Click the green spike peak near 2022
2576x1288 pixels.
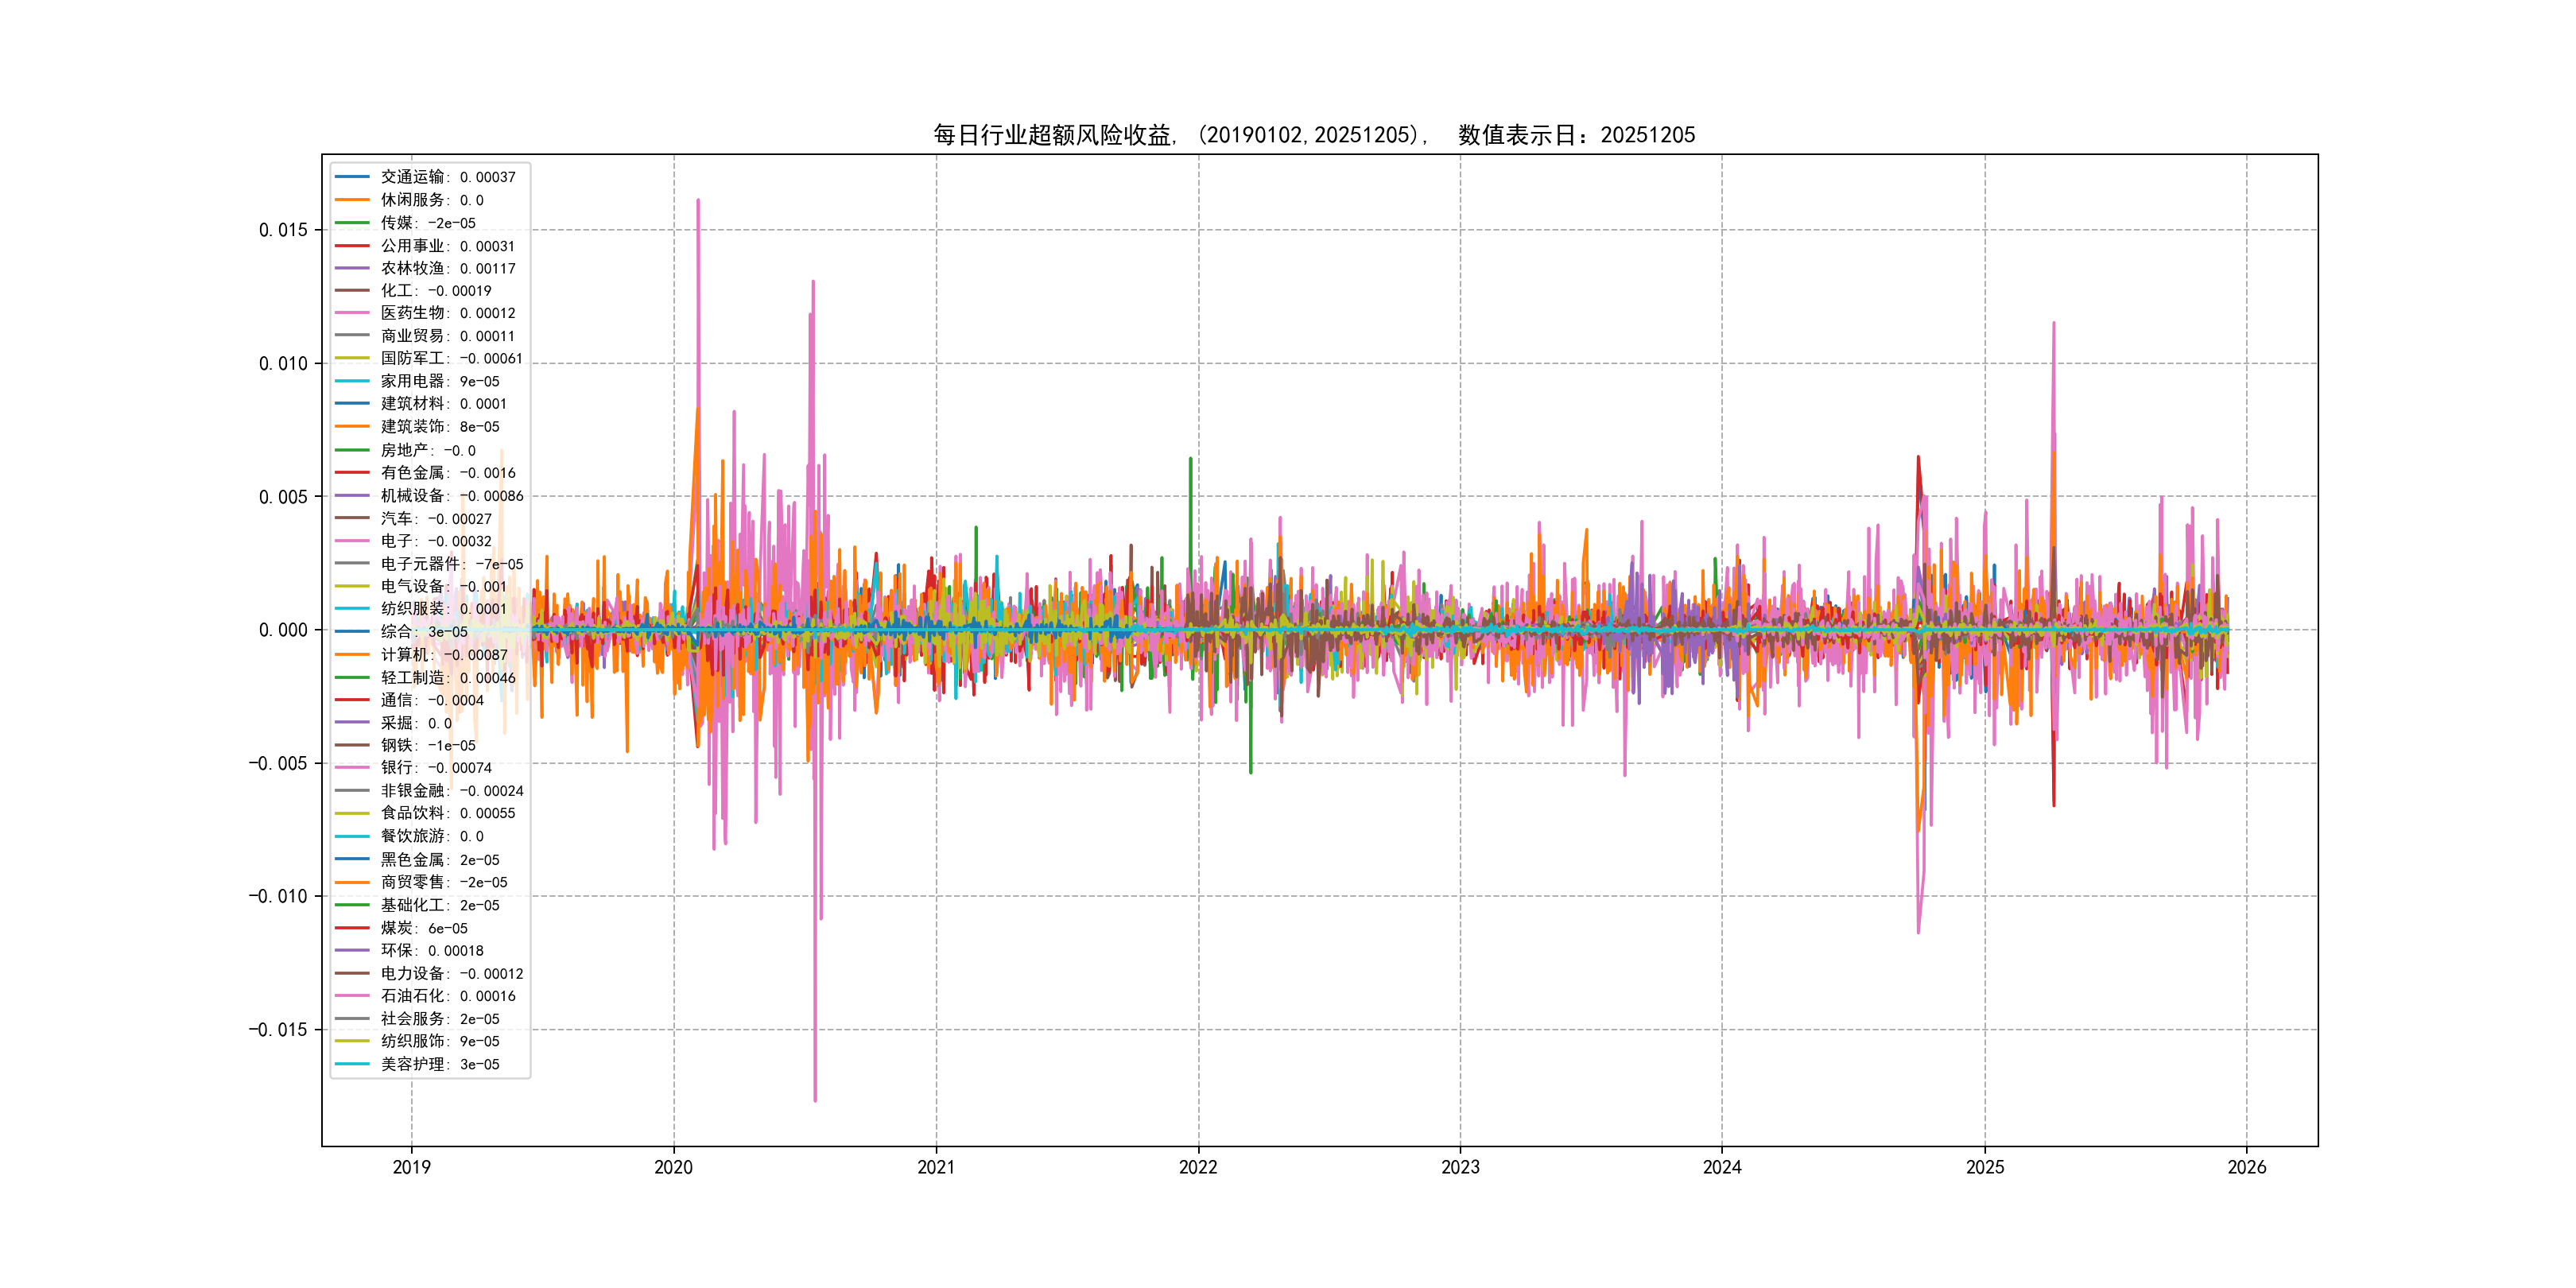pos(1190,460)
